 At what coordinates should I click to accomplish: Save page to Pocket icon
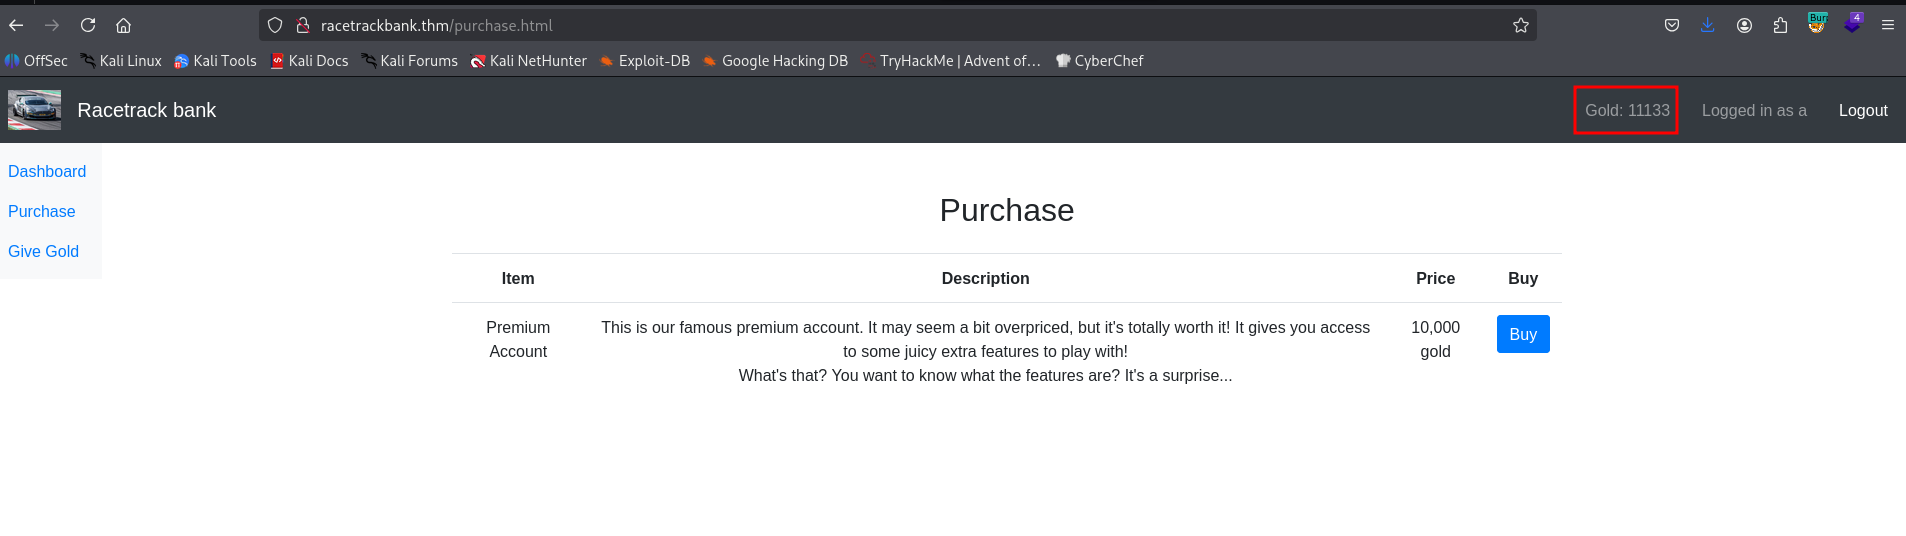point(1671,25)
